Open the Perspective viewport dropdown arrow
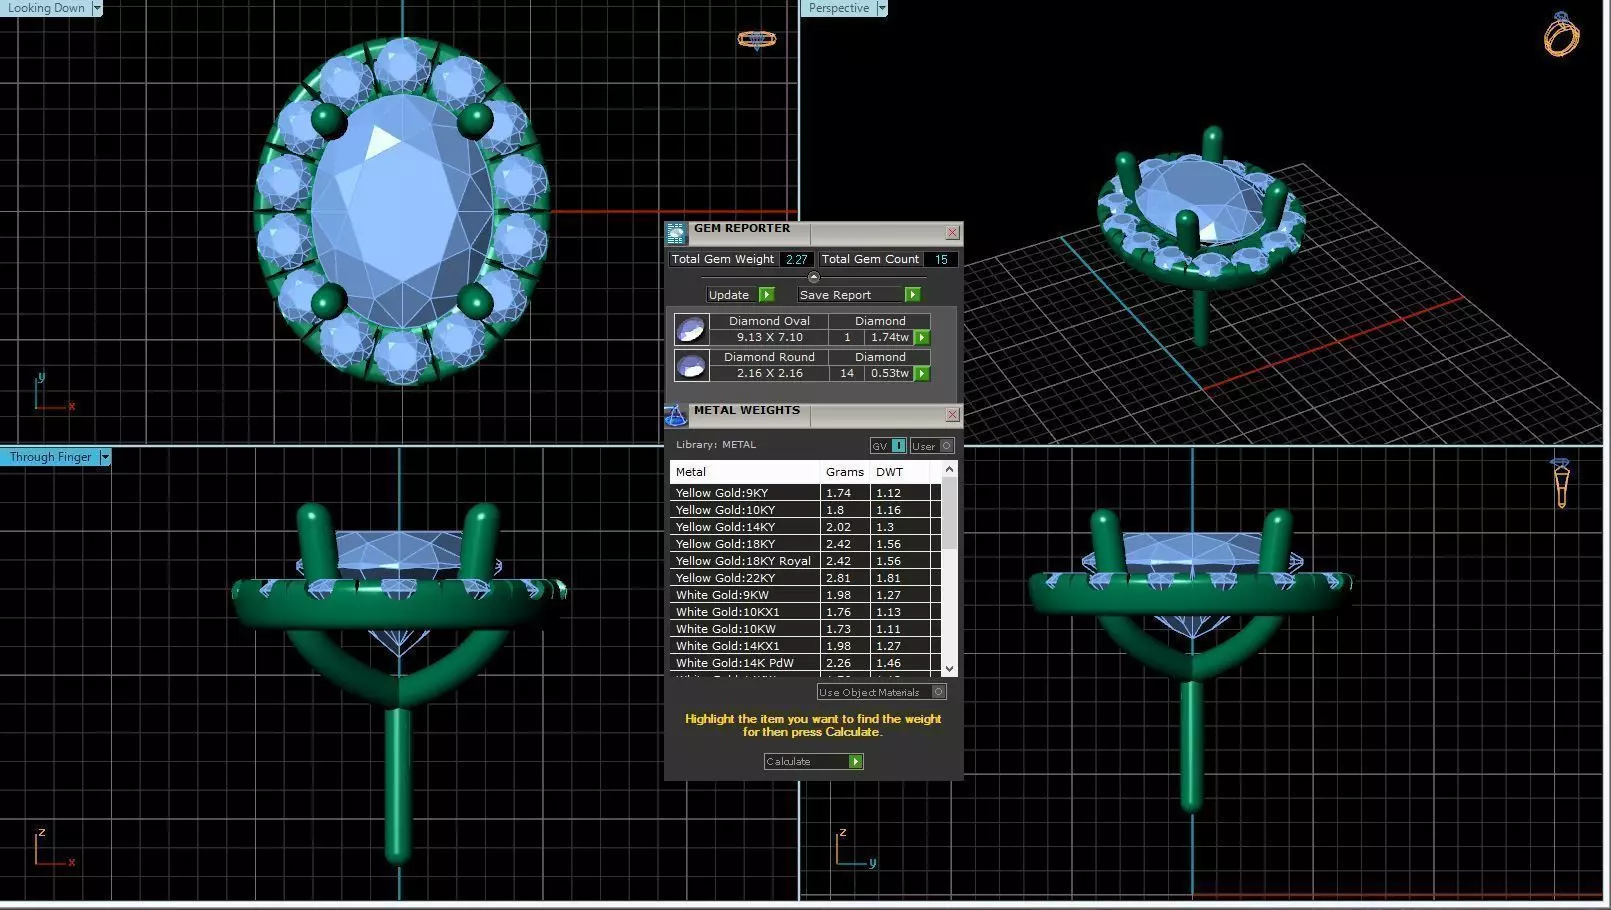 tap(881, 8)
